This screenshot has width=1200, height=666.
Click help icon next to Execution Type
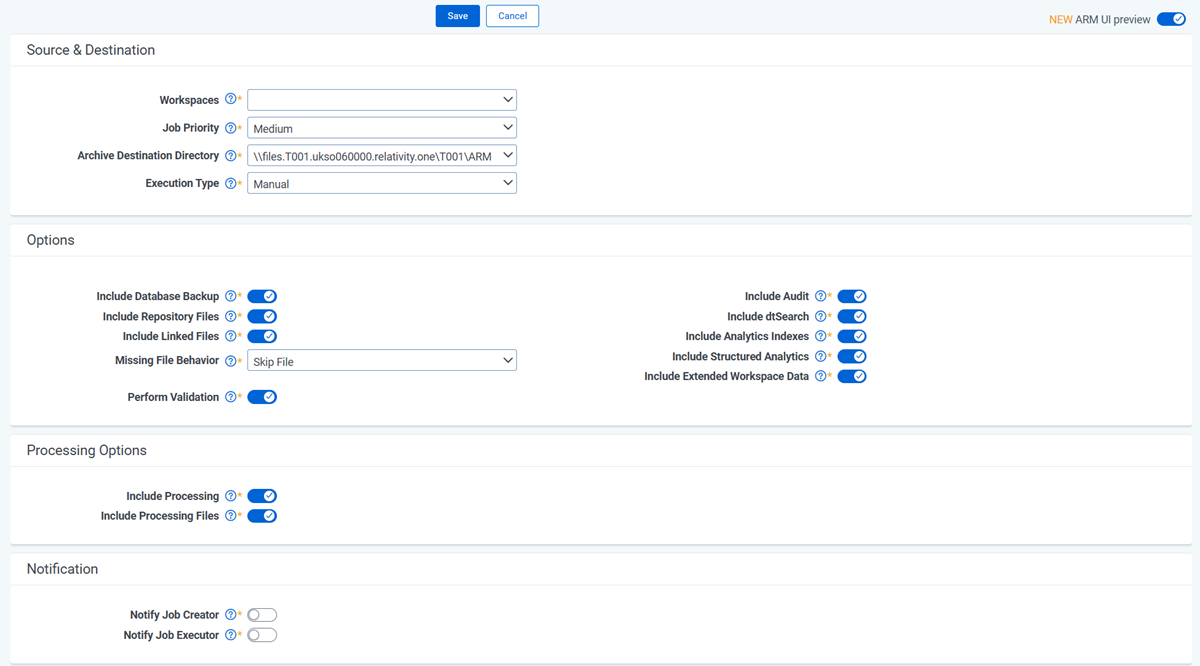coord(231,184)
